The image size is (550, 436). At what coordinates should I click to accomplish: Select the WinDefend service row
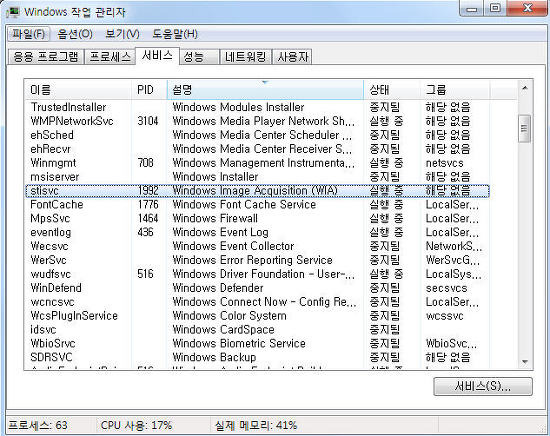pos(257,288)
